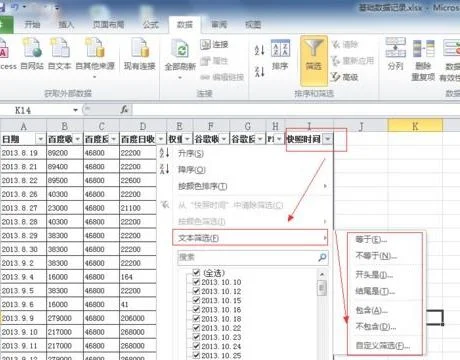Switch to the 页面布局 (Page Layout) tab
Viewport: 460px width, 360px height.
(108, 24)
